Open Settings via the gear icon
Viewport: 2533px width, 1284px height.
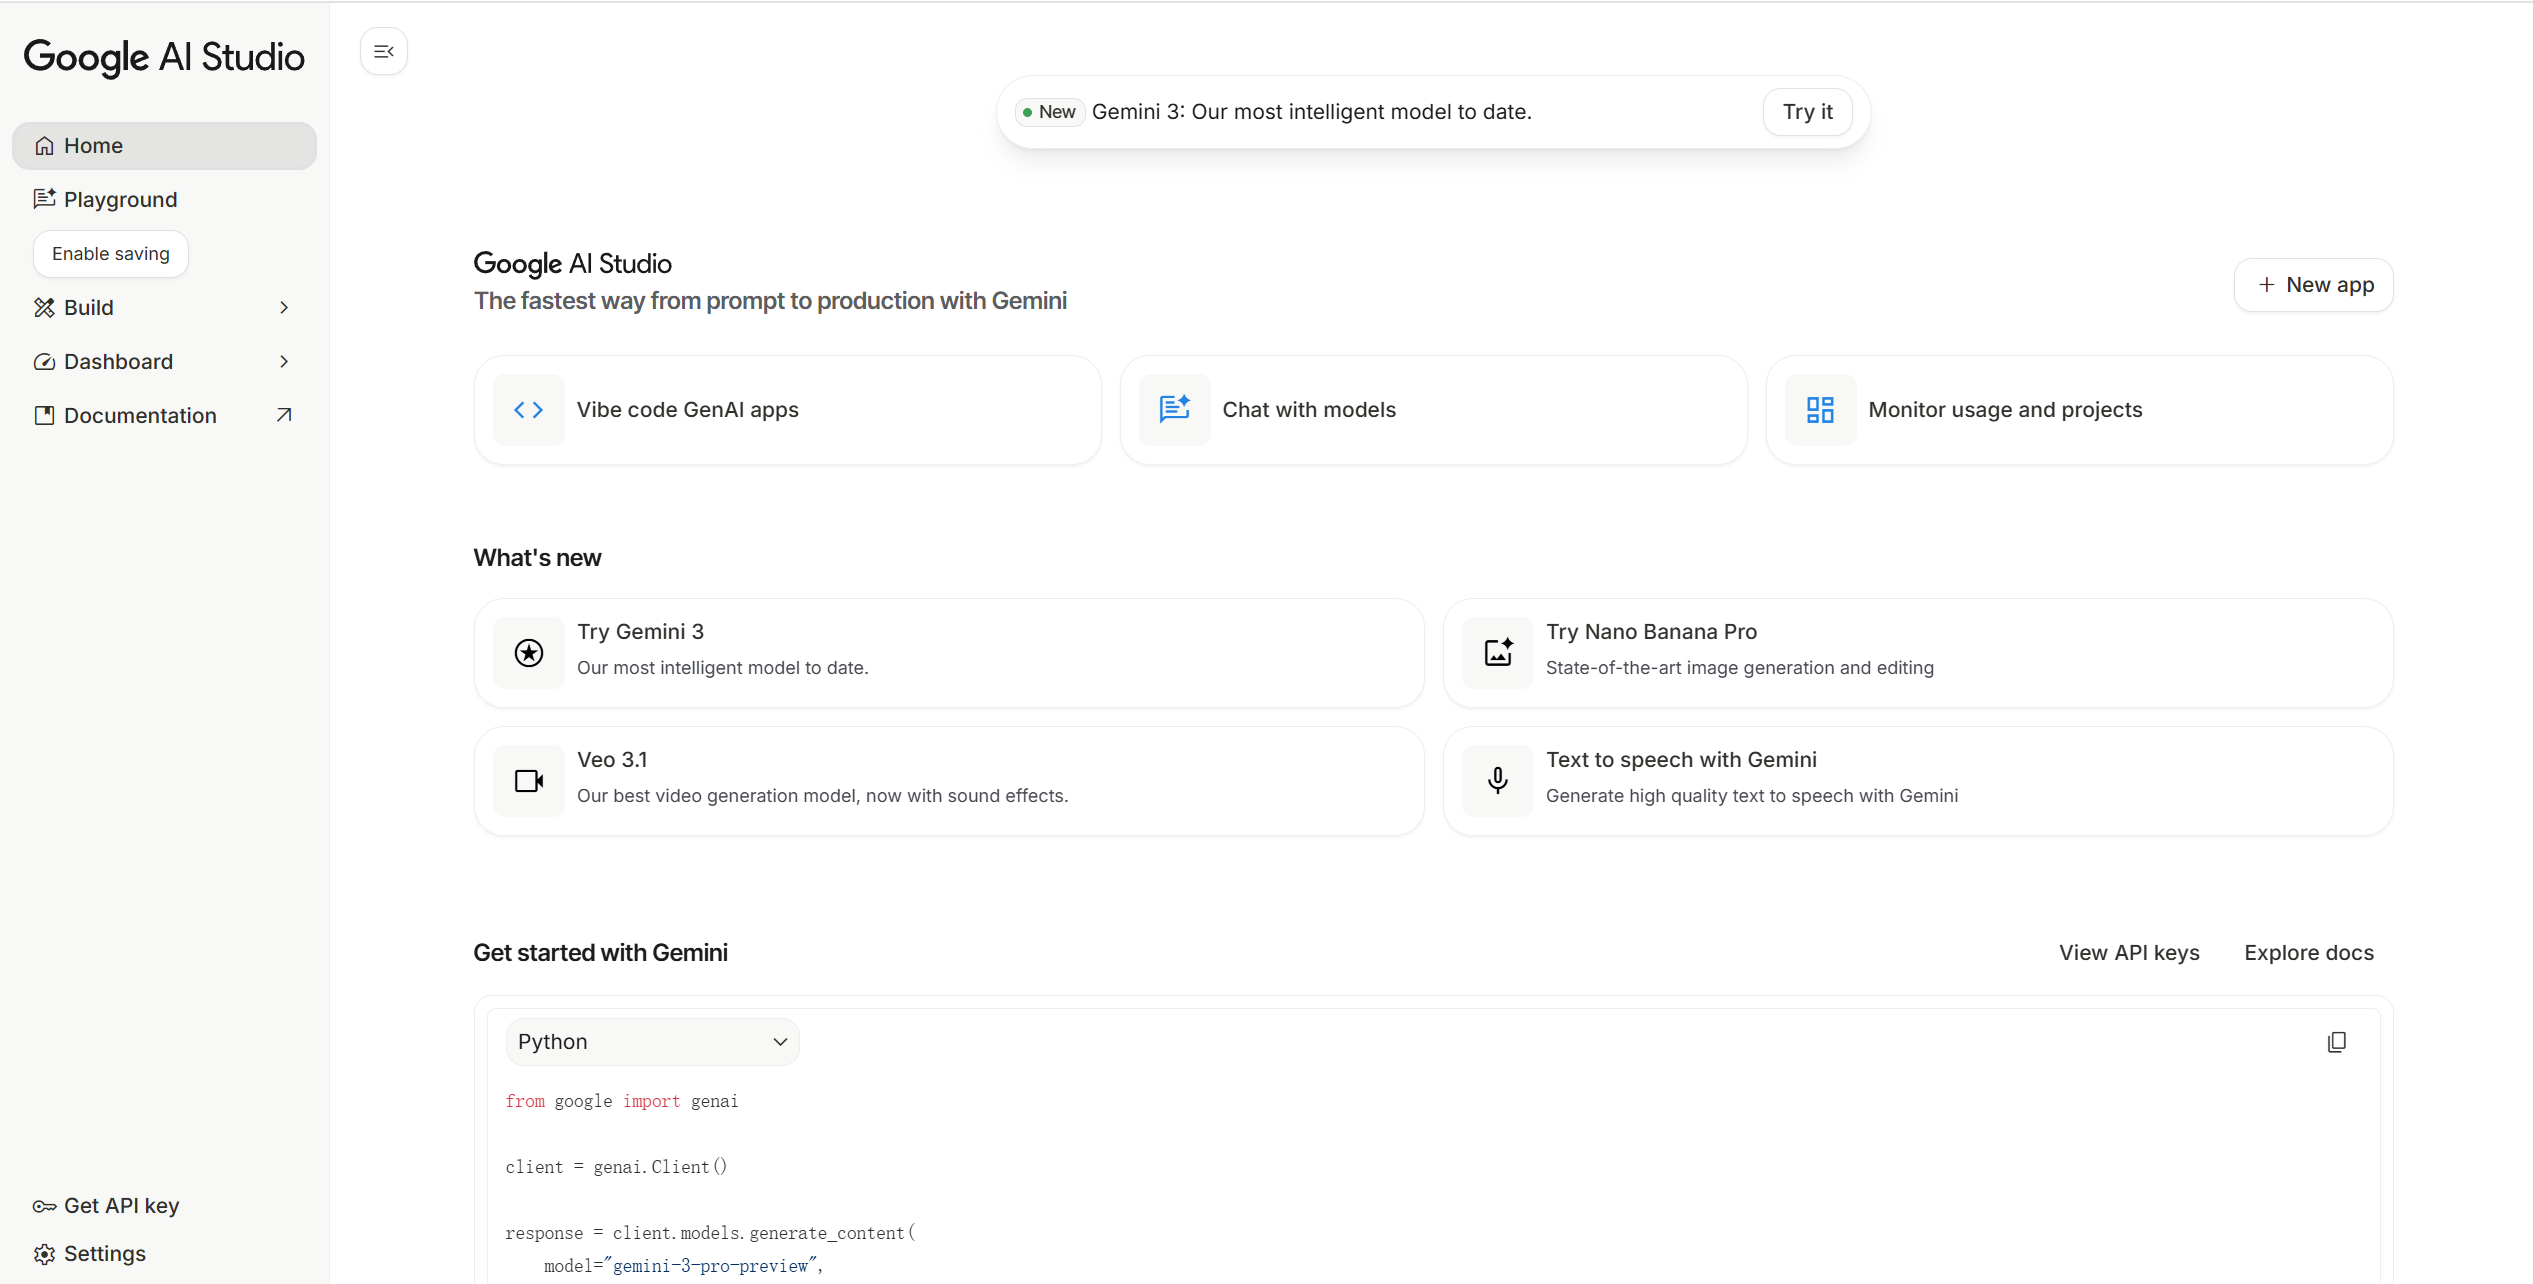pos(45,1253)
